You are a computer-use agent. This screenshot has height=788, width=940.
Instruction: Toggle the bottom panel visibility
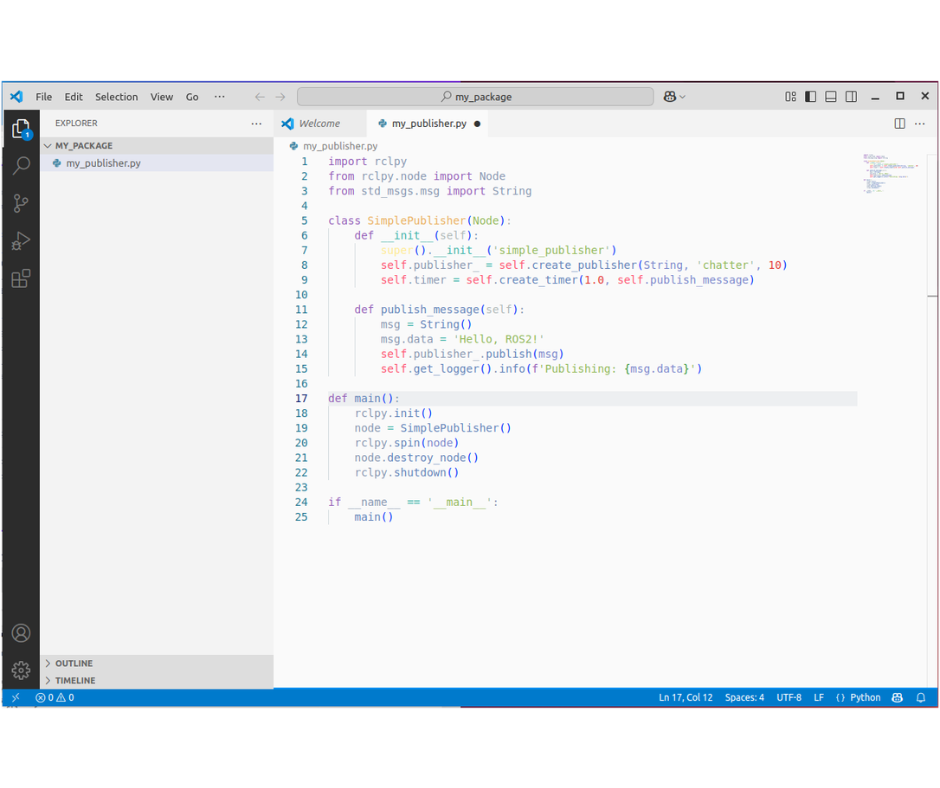click(831, 97)
